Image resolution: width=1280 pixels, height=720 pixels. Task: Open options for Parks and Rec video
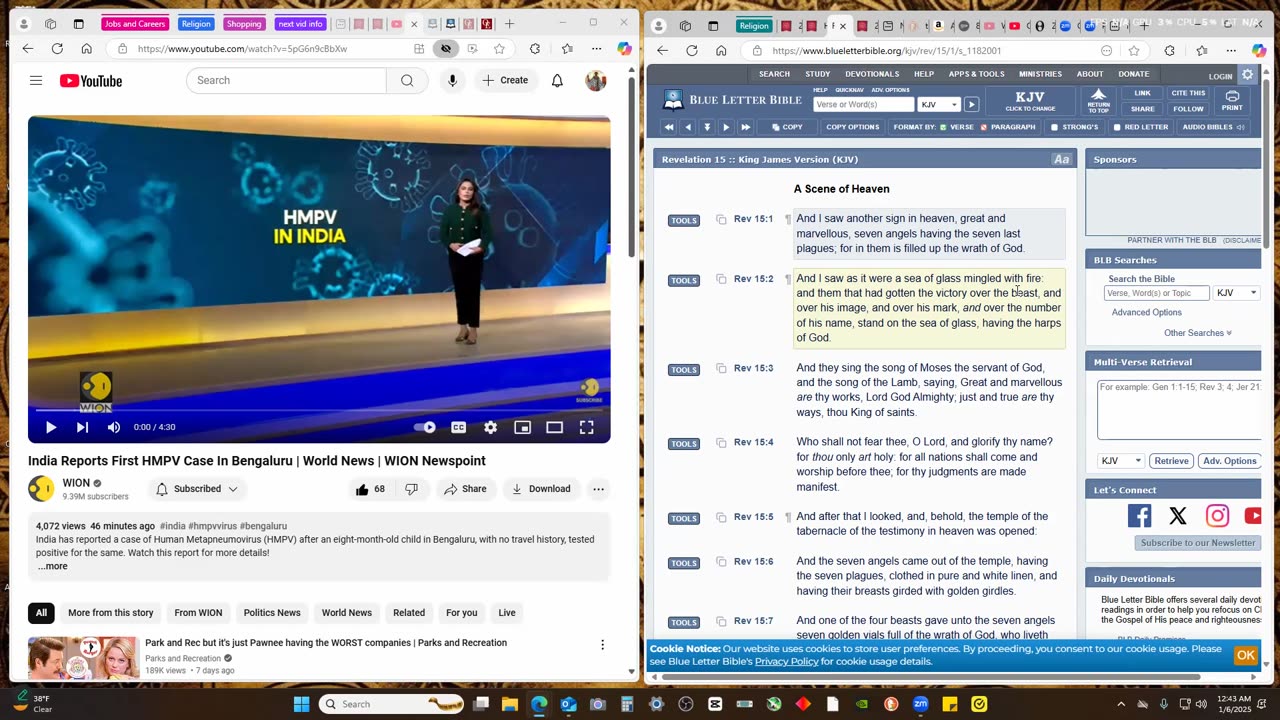coord(602,645)
